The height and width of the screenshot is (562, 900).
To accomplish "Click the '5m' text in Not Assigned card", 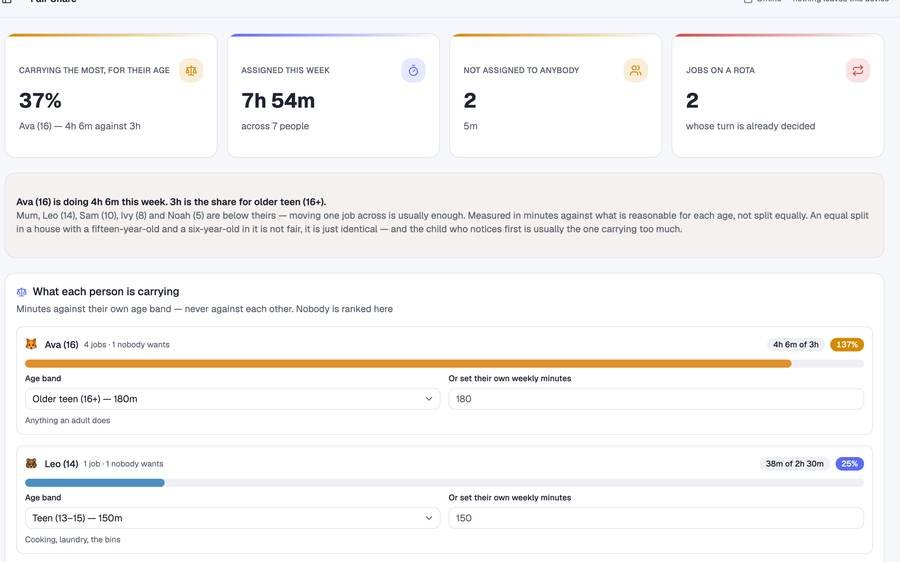I will (x=470, y=126).
